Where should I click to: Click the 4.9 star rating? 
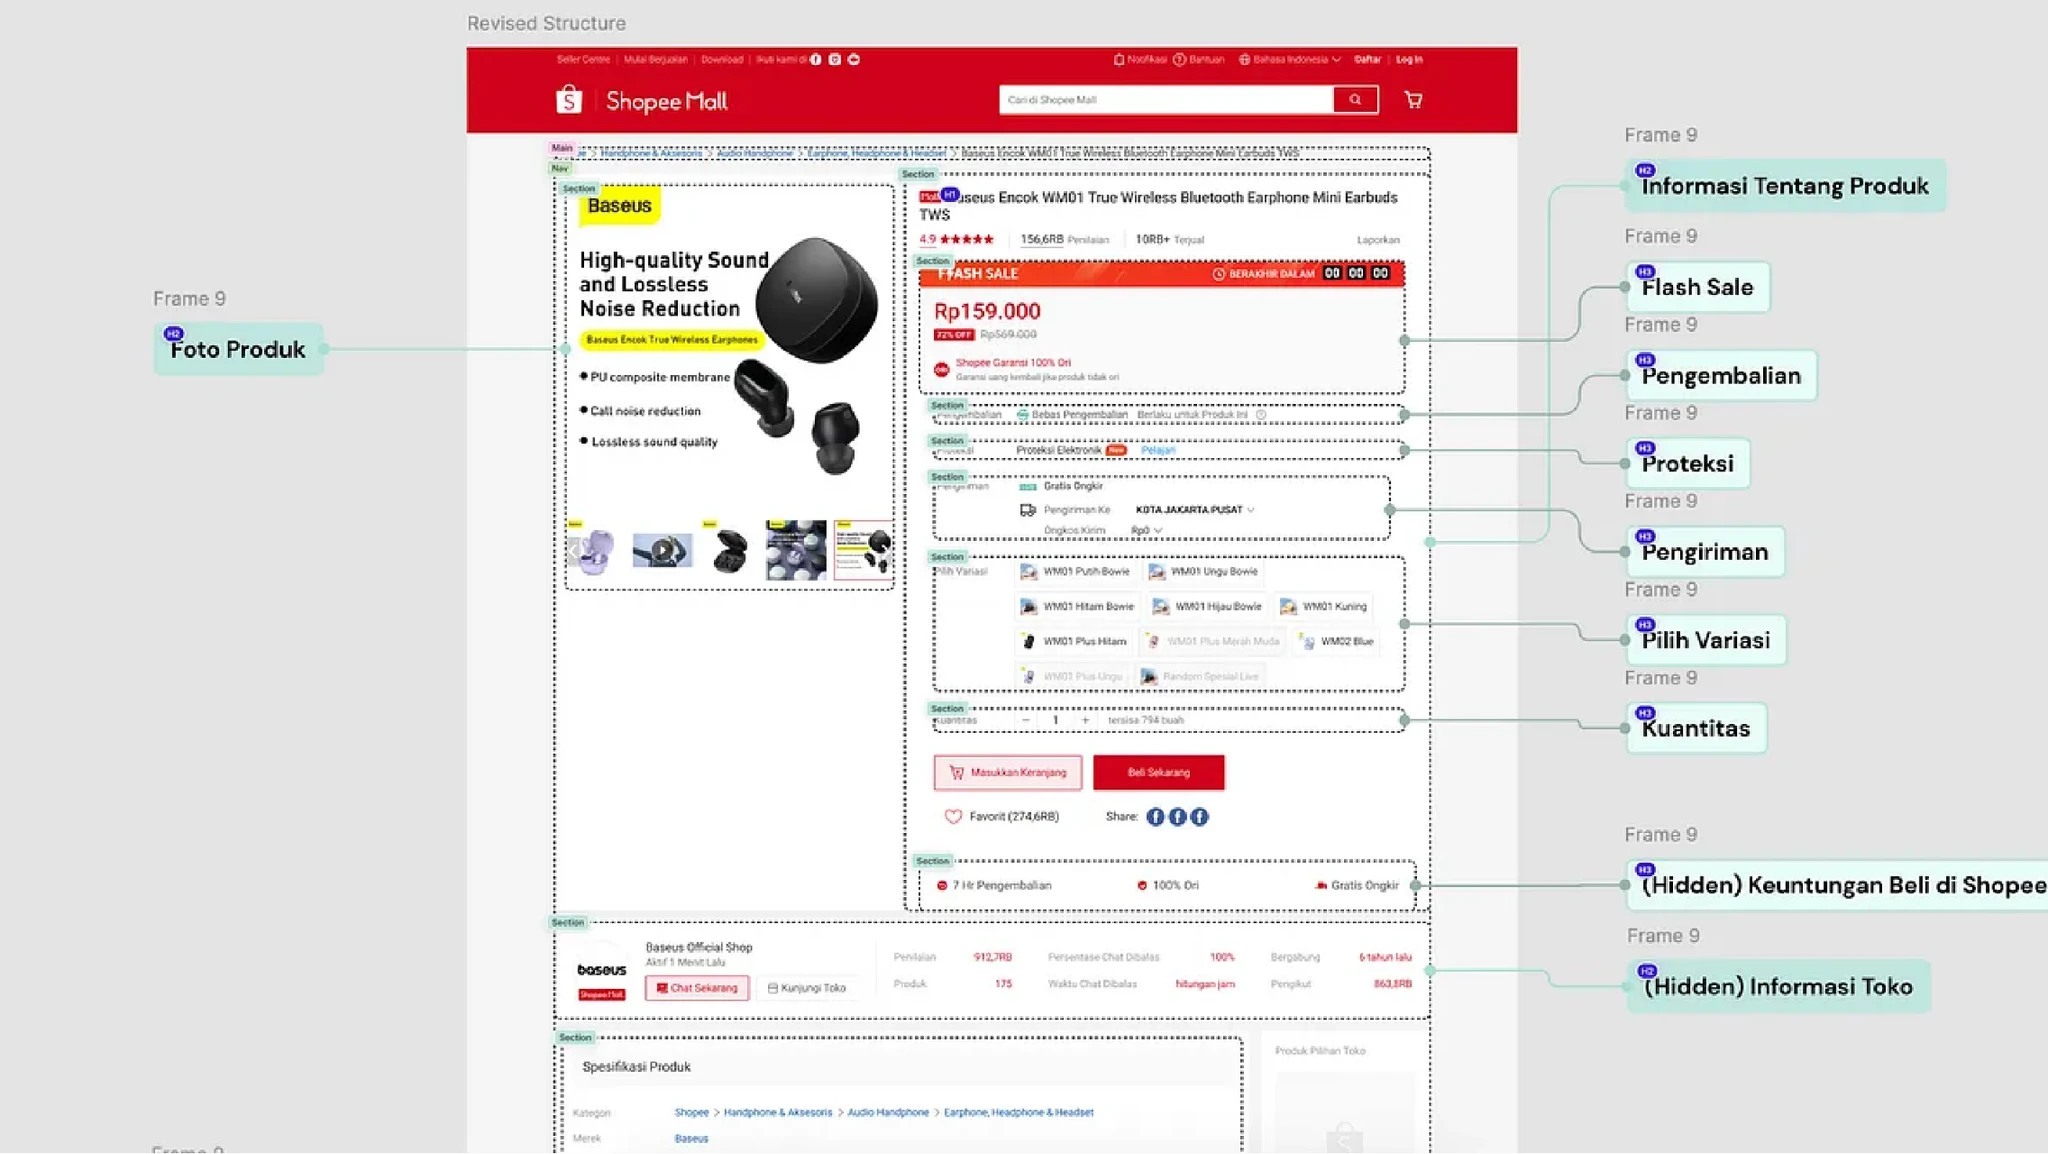[x=956, y=239]
